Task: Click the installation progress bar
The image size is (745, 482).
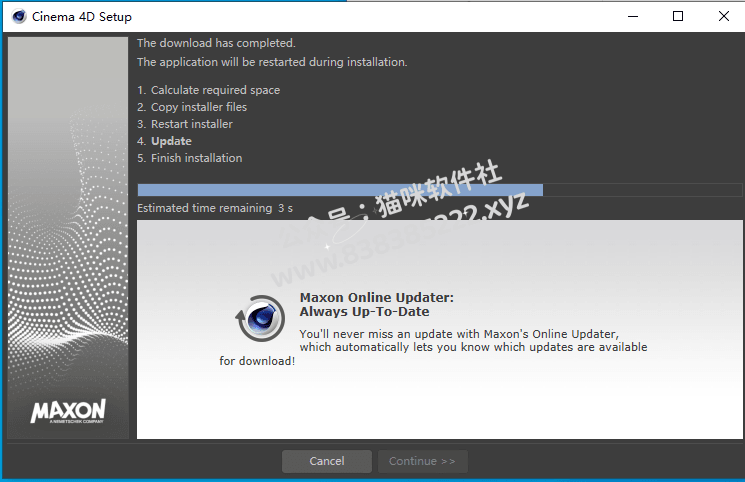Action: coord(439,190)
